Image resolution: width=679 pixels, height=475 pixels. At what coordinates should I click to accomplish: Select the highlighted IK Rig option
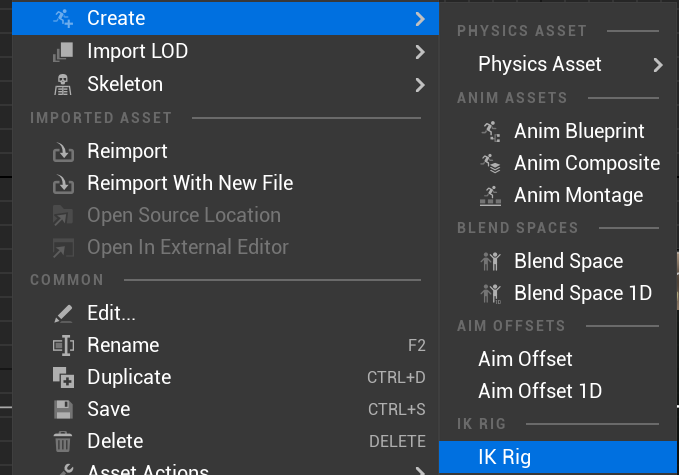pyautogui.click(x=558, y=457)
